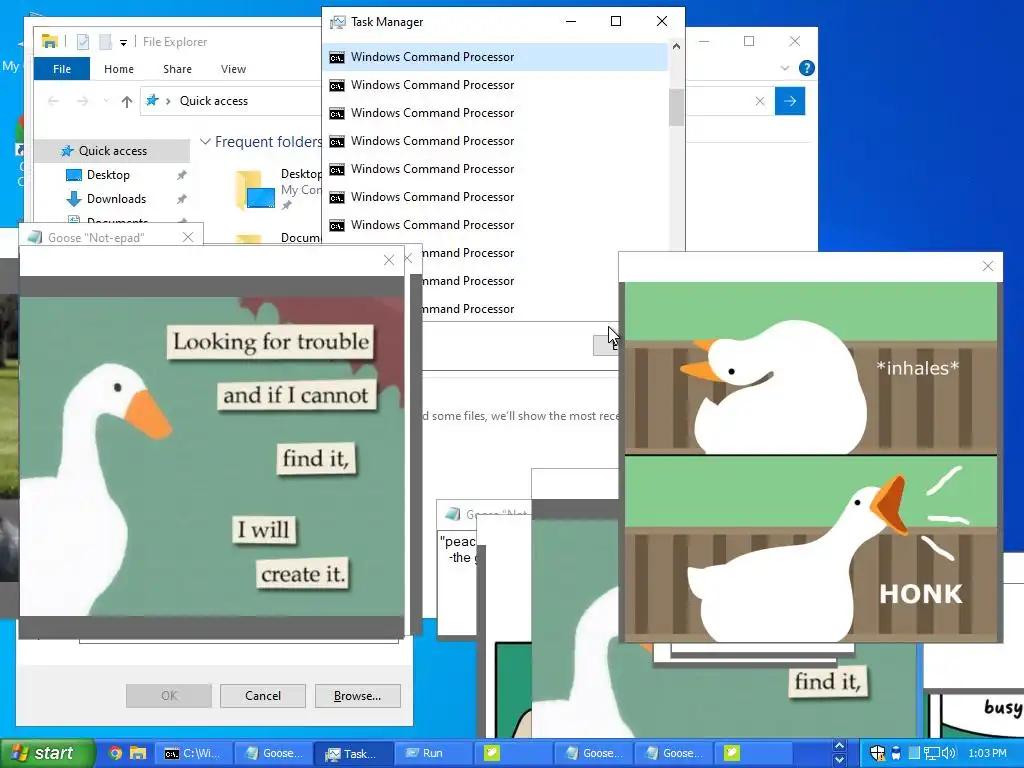Viewport: 1024px width, 768px height.
Task: Click File Explorer folder icon in title bar
Action: [x=50, y=42]
